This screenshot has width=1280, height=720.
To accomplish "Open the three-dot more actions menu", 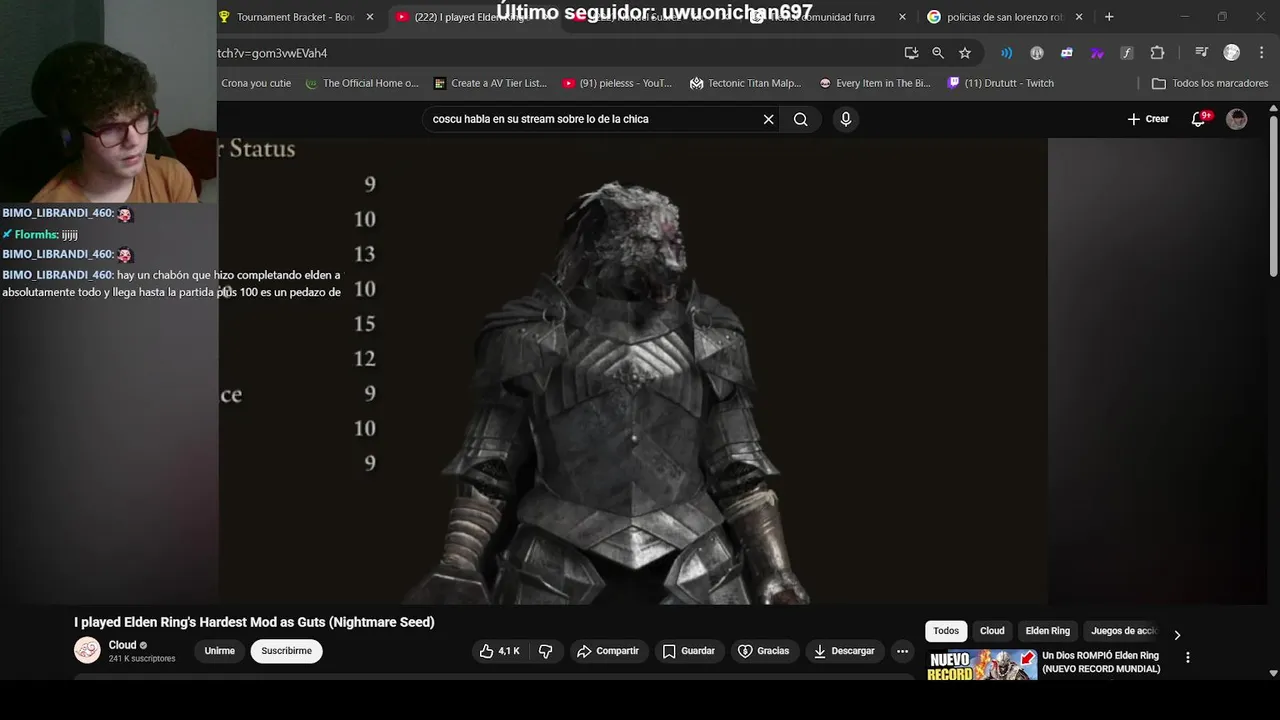I will [x=902, y=651].
